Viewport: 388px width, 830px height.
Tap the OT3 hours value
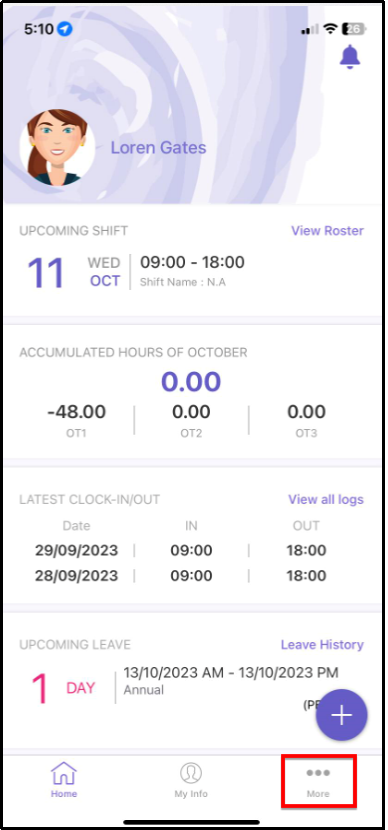306,411
